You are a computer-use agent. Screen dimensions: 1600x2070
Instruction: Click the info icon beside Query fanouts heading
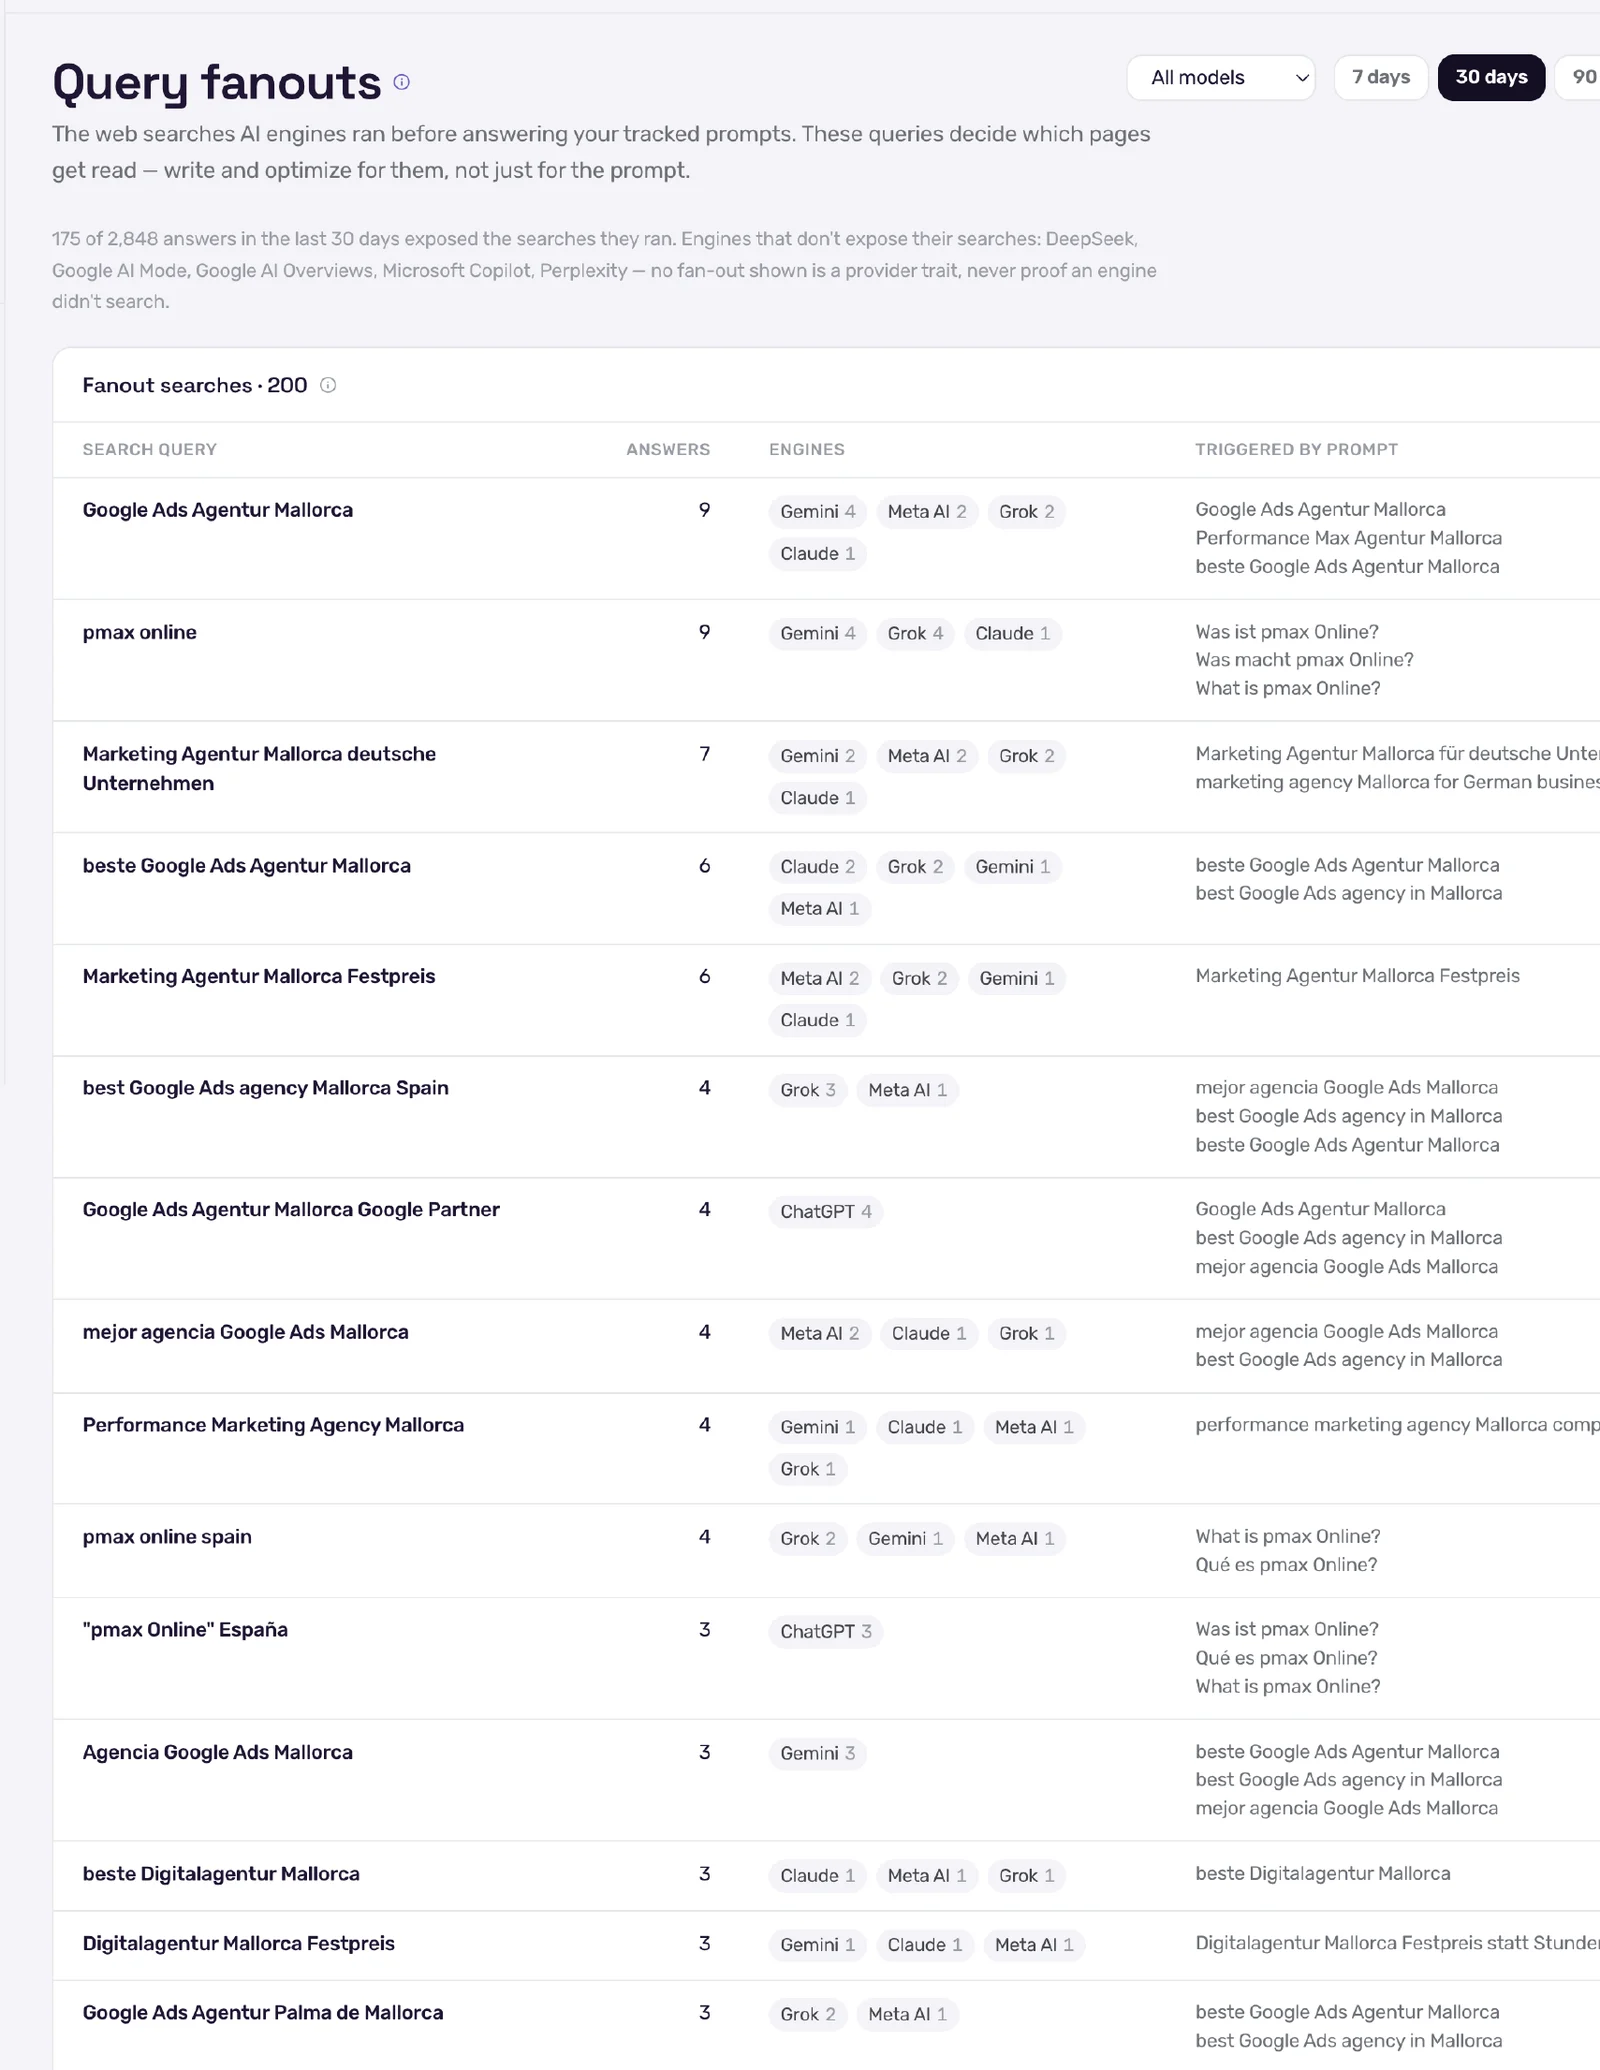(x=401, y=82)
